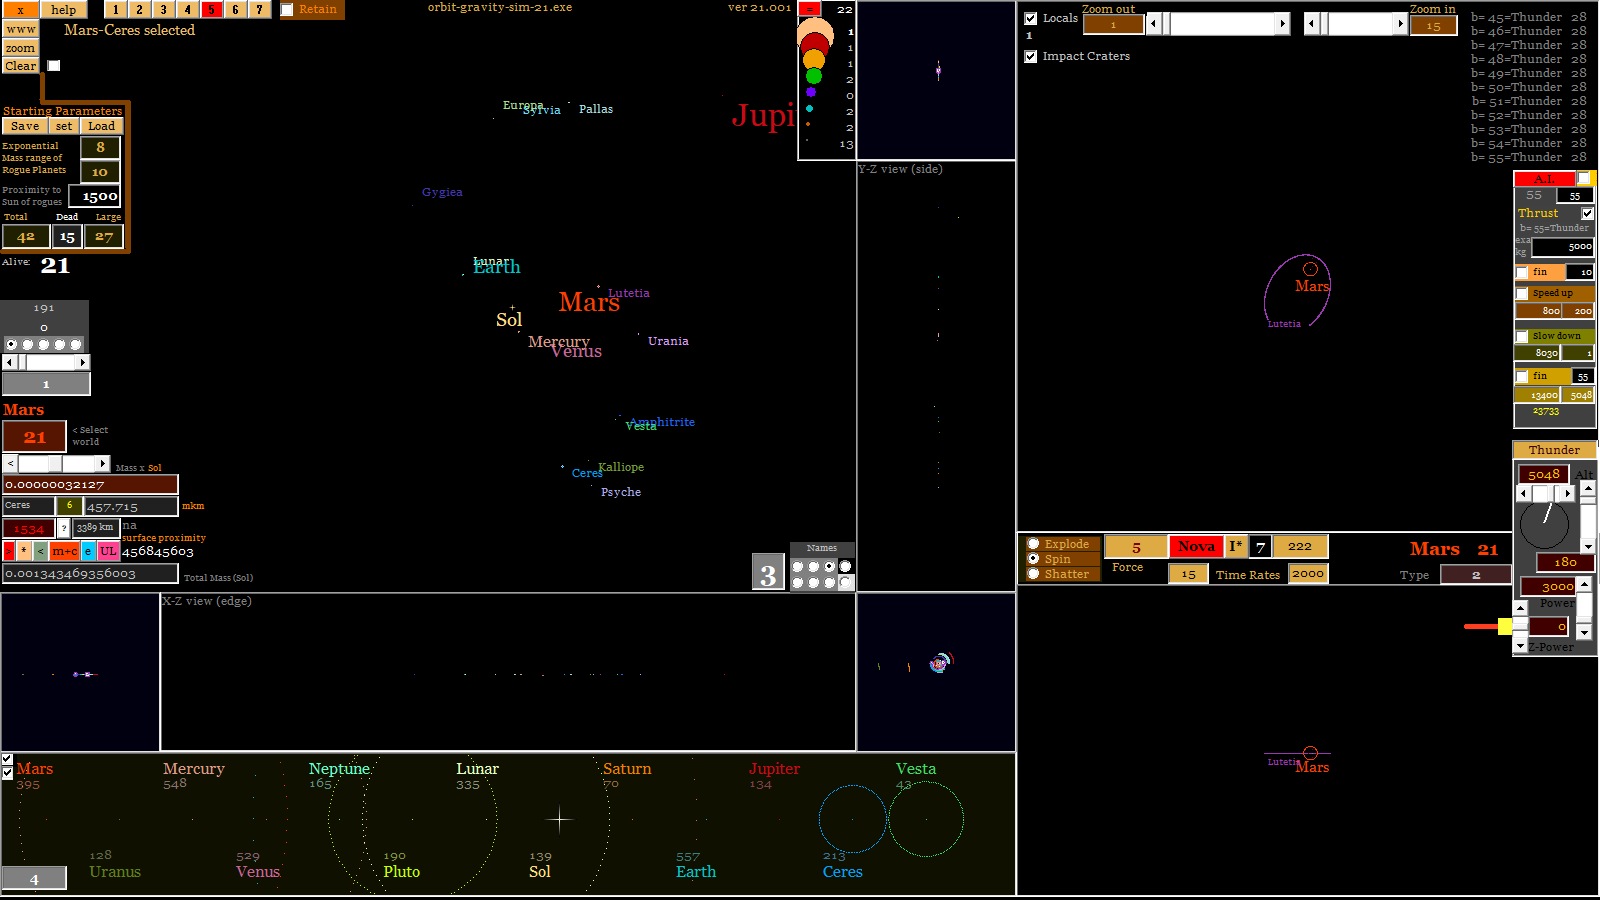The width and height of the screenshot is (1600, 900).
Task: Click the question mark button
Action: 64,528
